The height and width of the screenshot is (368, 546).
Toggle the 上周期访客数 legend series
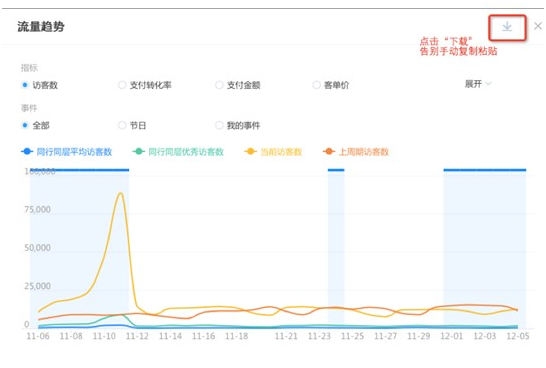tap(356, 152)
